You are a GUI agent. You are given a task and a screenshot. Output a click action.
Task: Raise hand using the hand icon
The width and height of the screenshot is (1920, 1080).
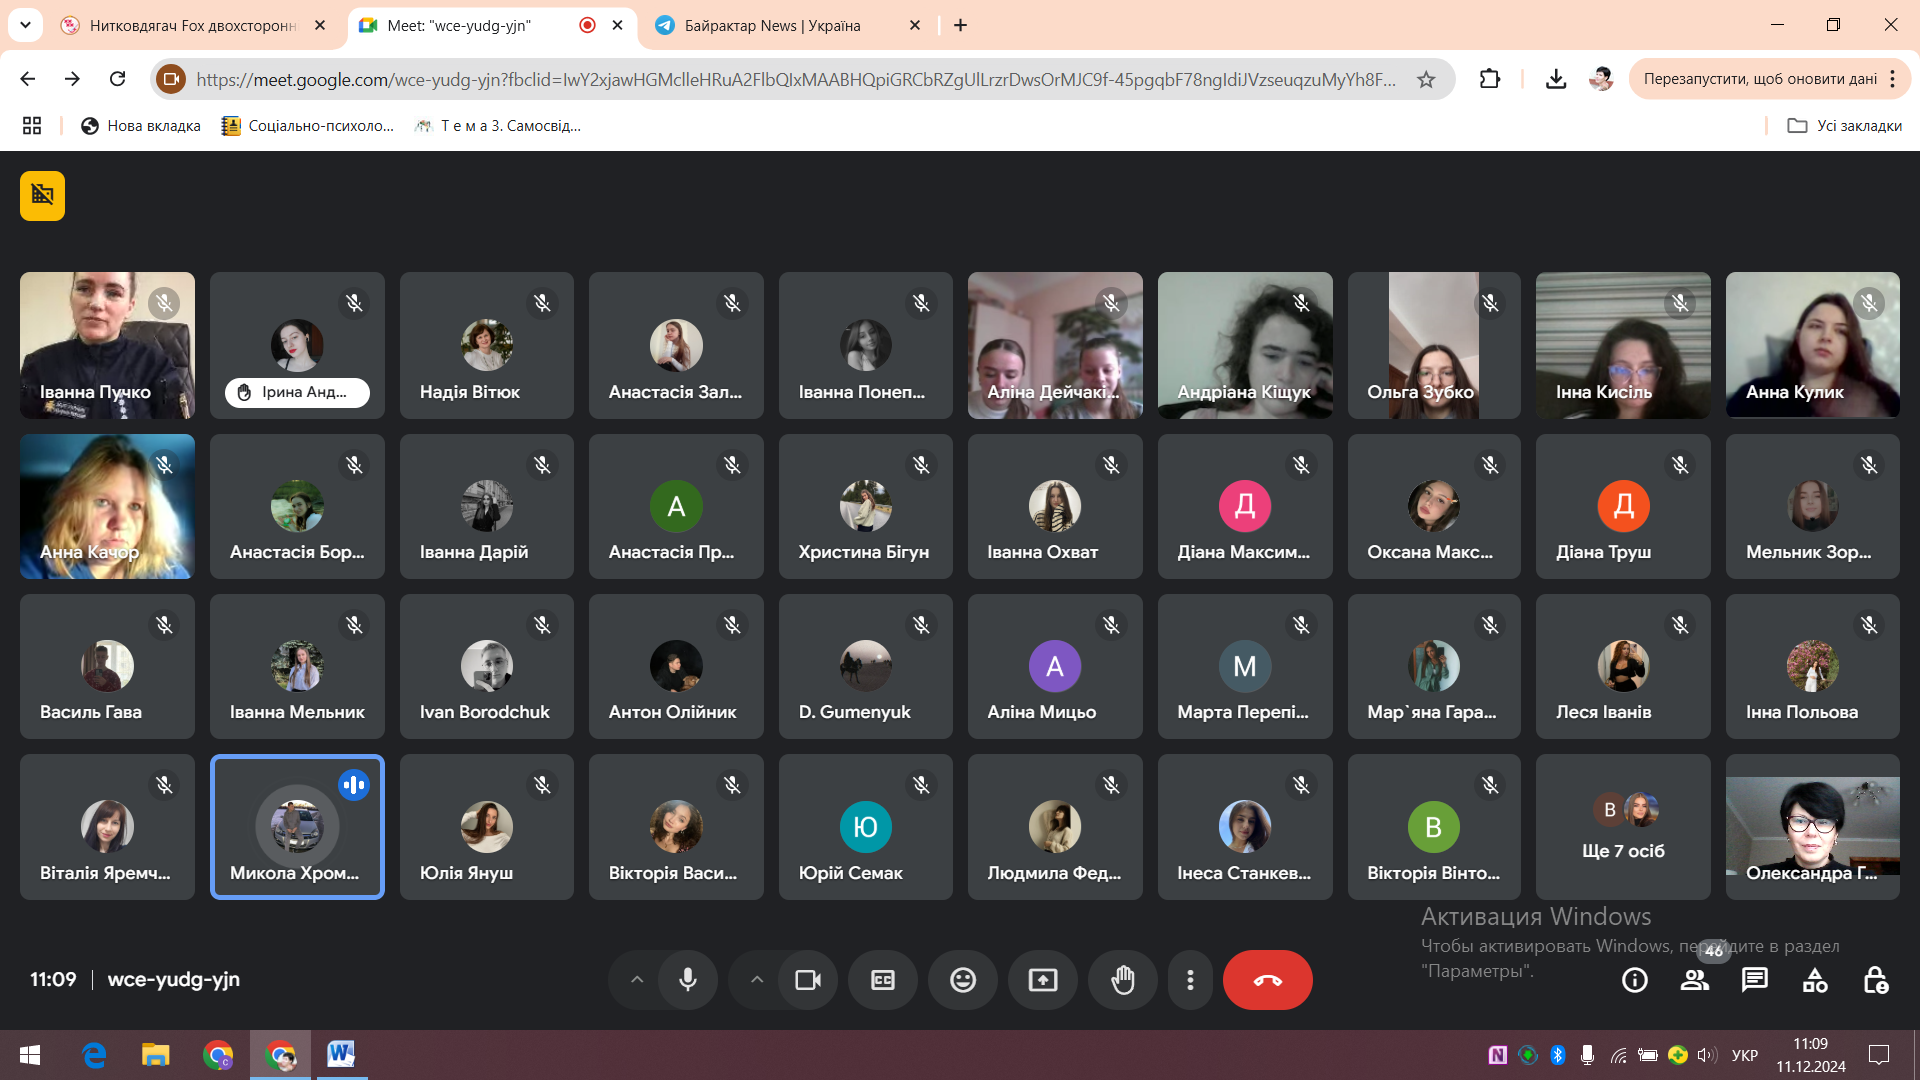pyautogui.click(x=1122, y=980)
